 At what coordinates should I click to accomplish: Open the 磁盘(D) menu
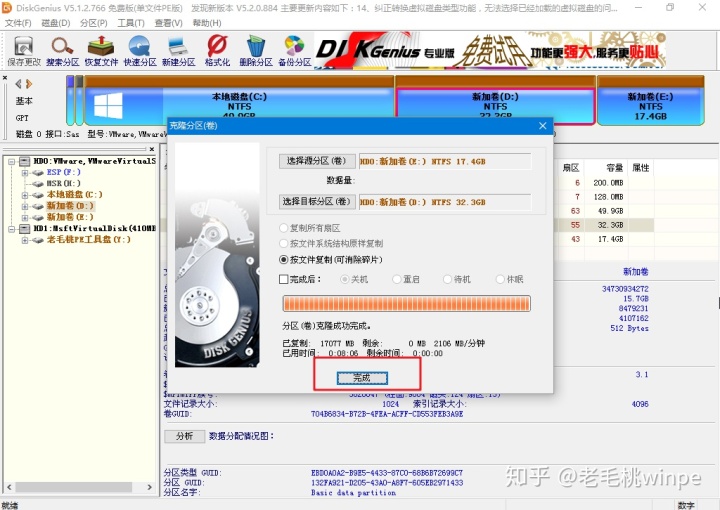(x=56, y=23)
